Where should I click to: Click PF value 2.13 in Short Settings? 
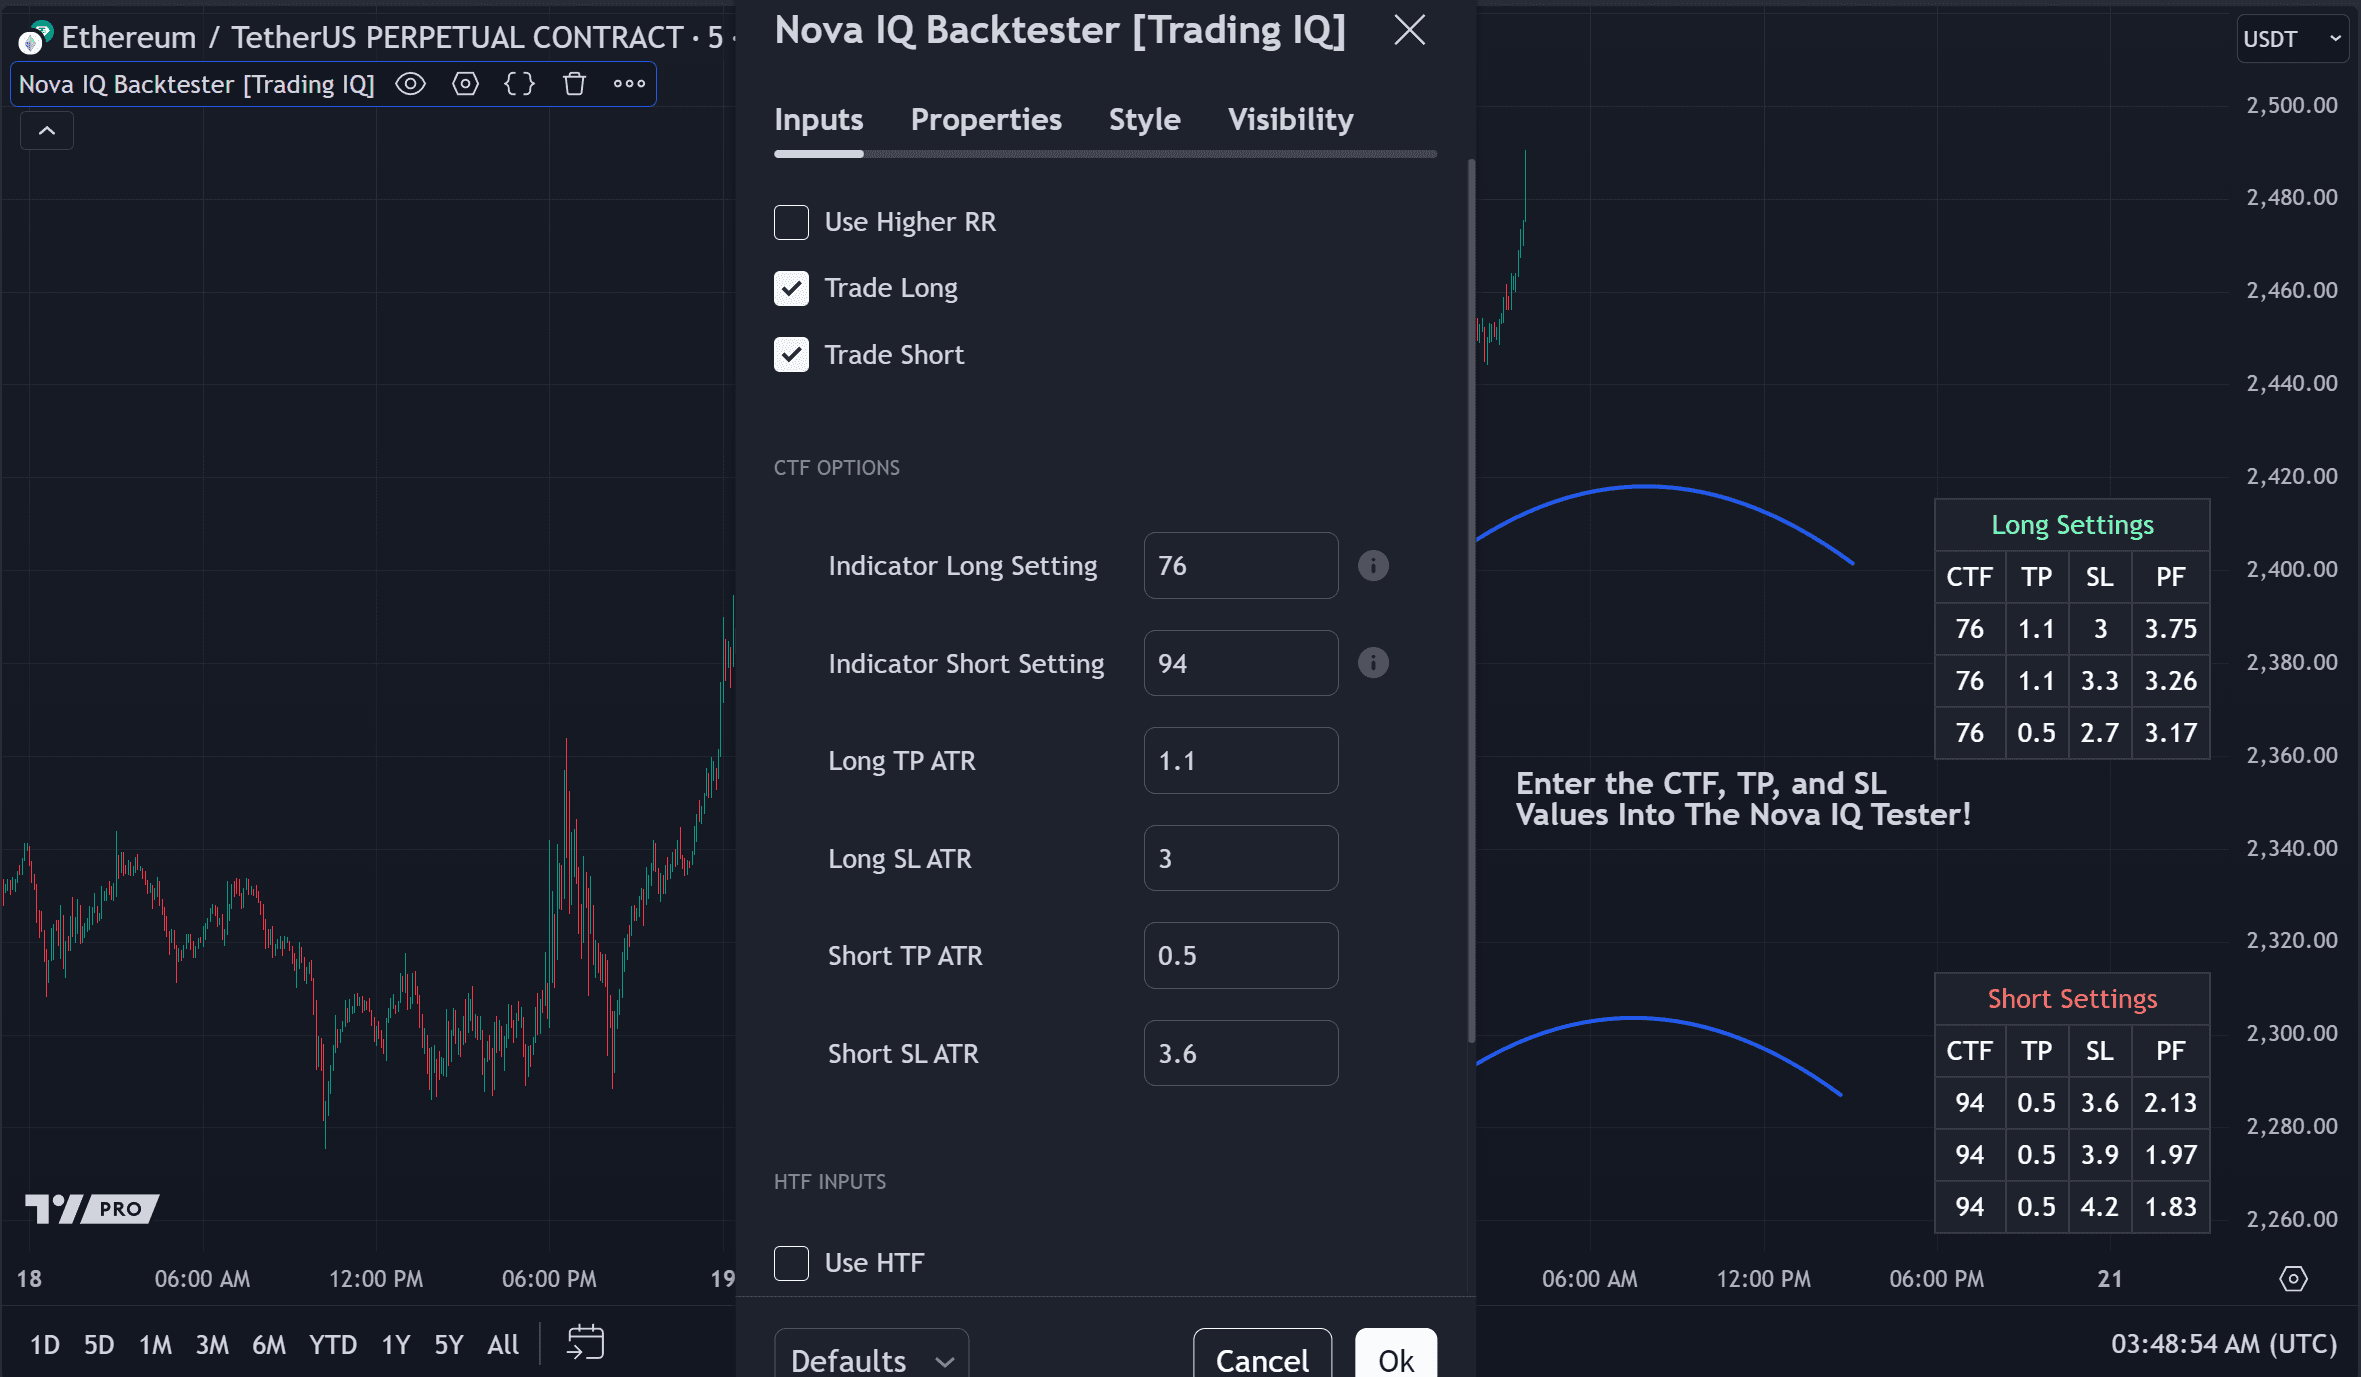point(2170,1103)
